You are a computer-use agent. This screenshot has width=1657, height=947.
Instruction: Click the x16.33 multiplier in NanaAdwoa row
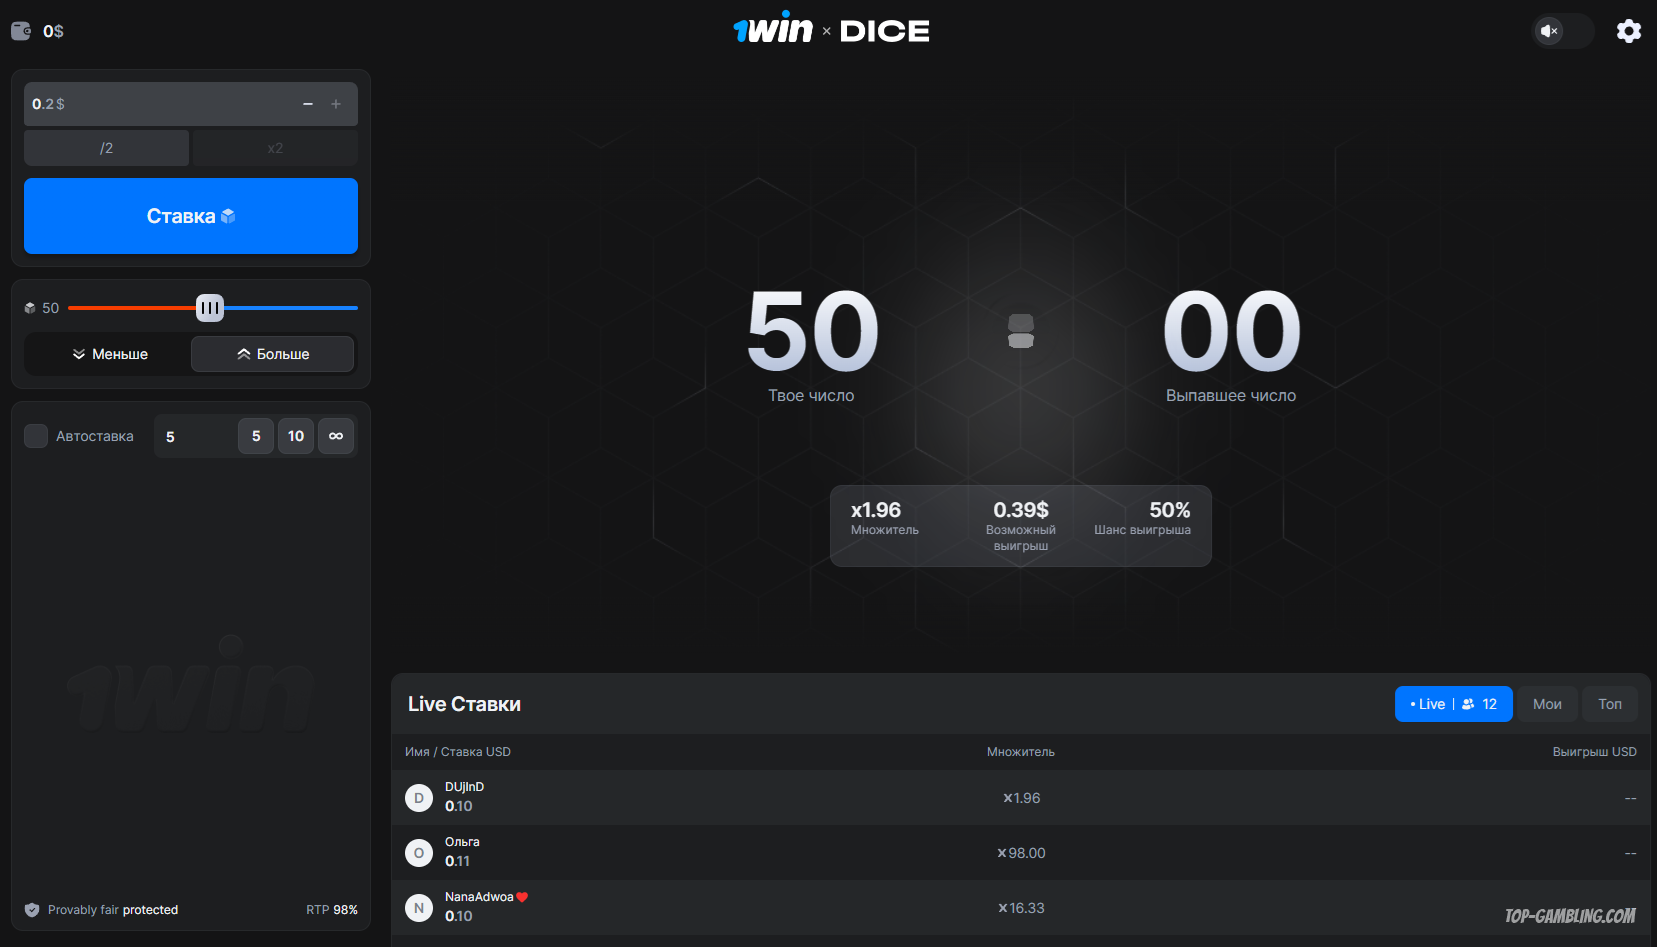point(1021,908)
